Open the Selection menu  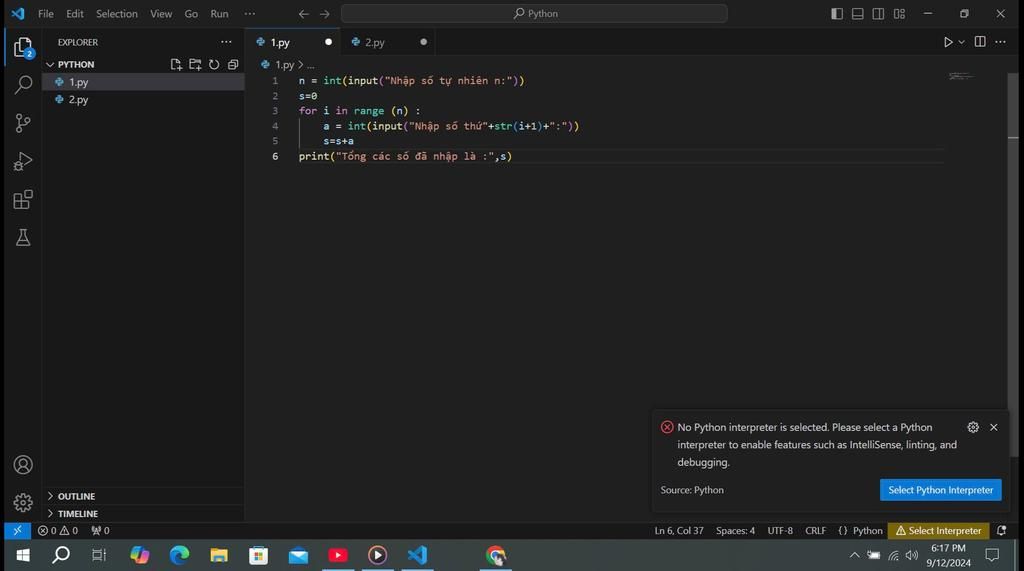[x=117, y=14]
